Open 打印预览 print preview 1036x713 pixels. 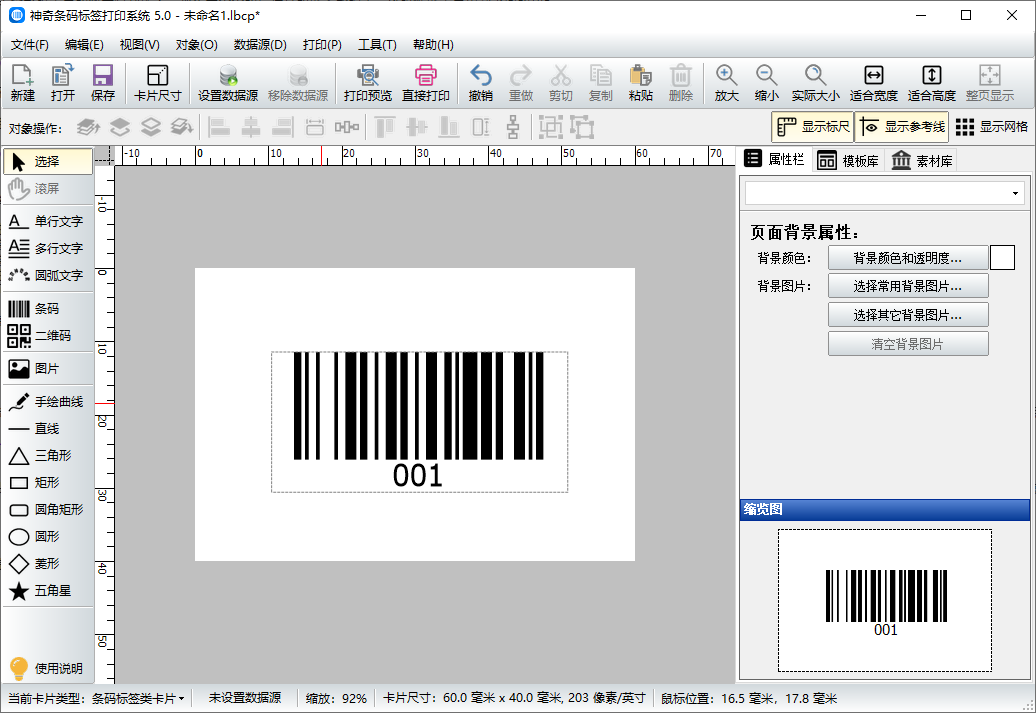(x=367, y=83)
